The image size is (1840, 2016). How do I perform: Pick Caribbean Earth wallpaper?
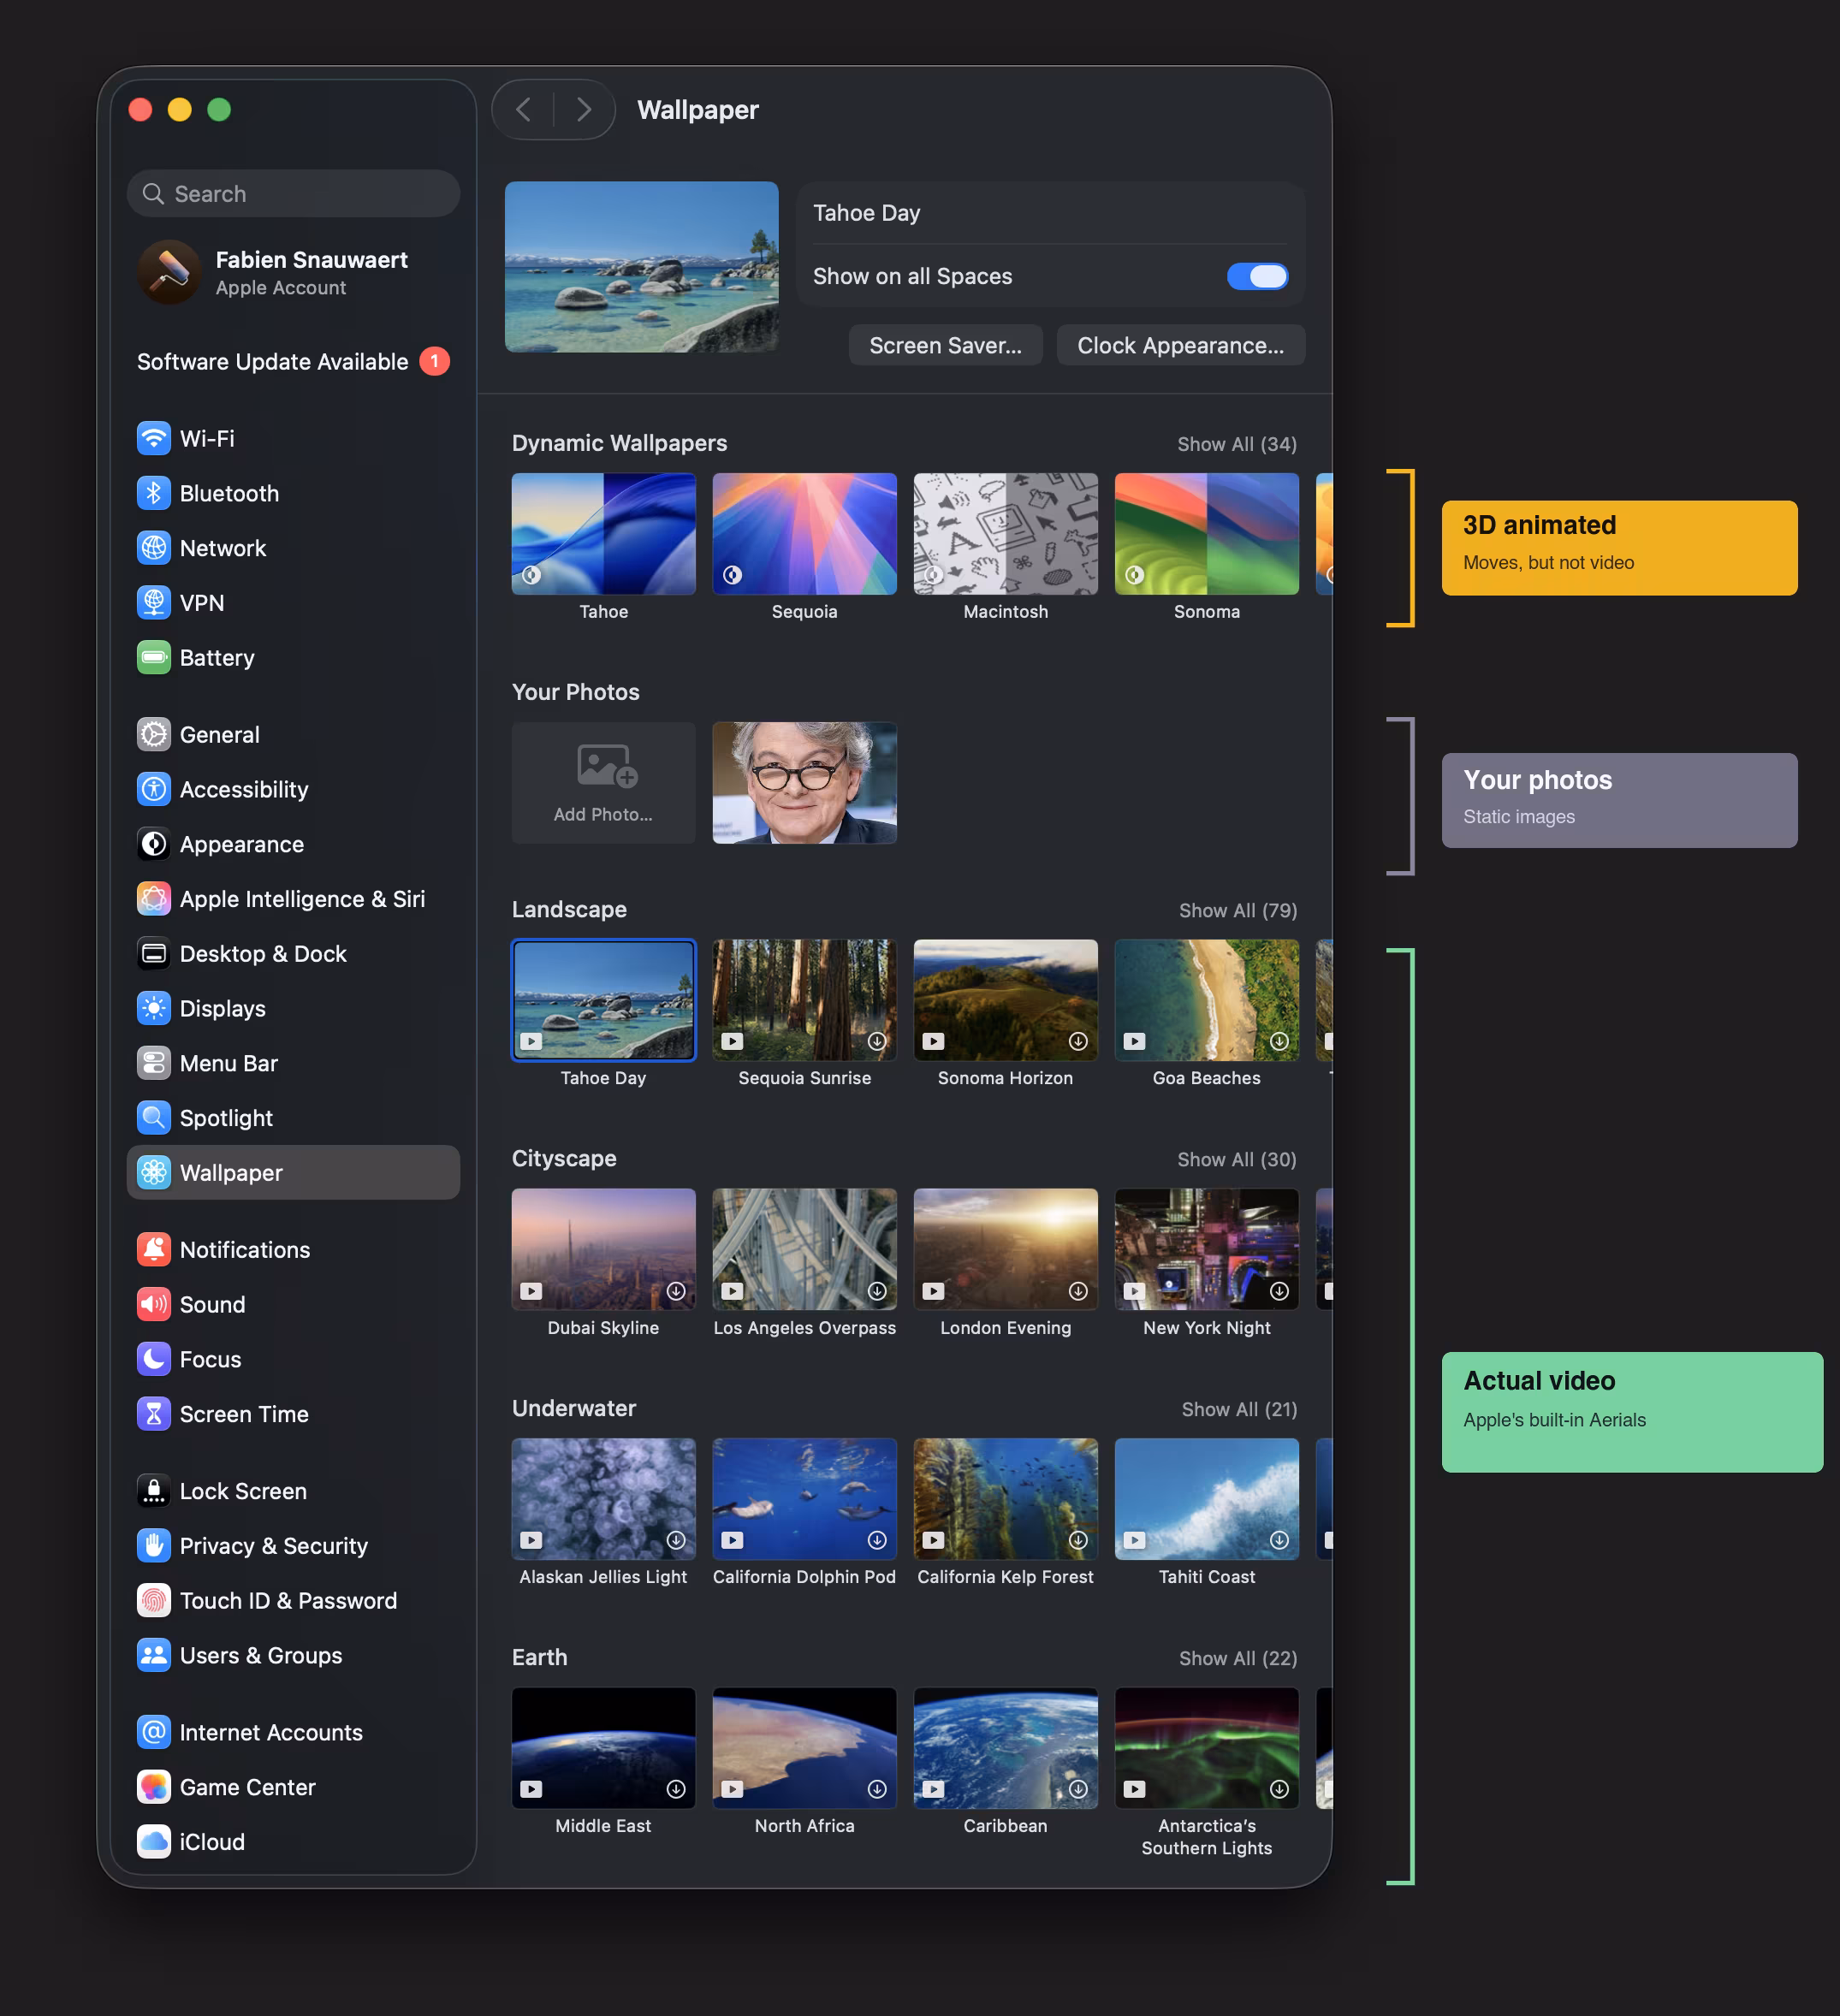pyautogui.click(x=1005, y=1748)
